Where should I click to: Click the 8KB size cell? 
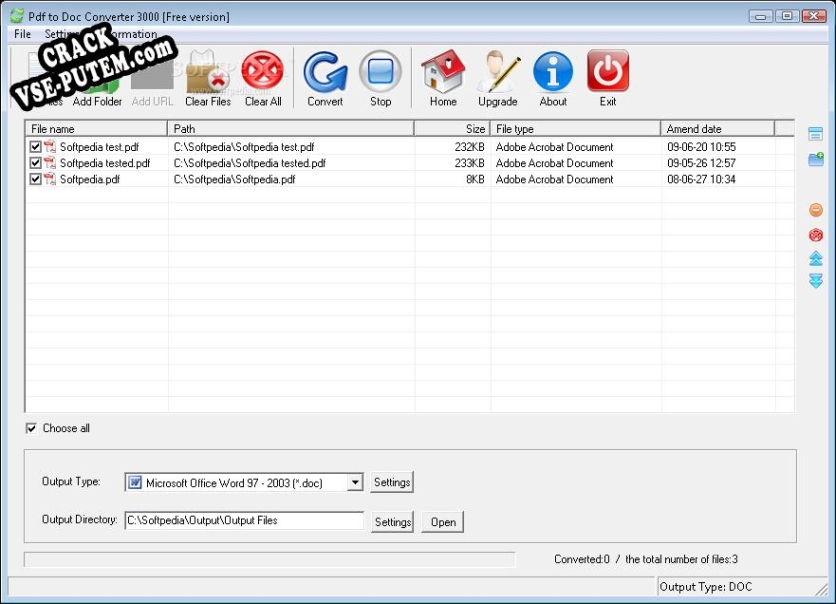[475, 179]
